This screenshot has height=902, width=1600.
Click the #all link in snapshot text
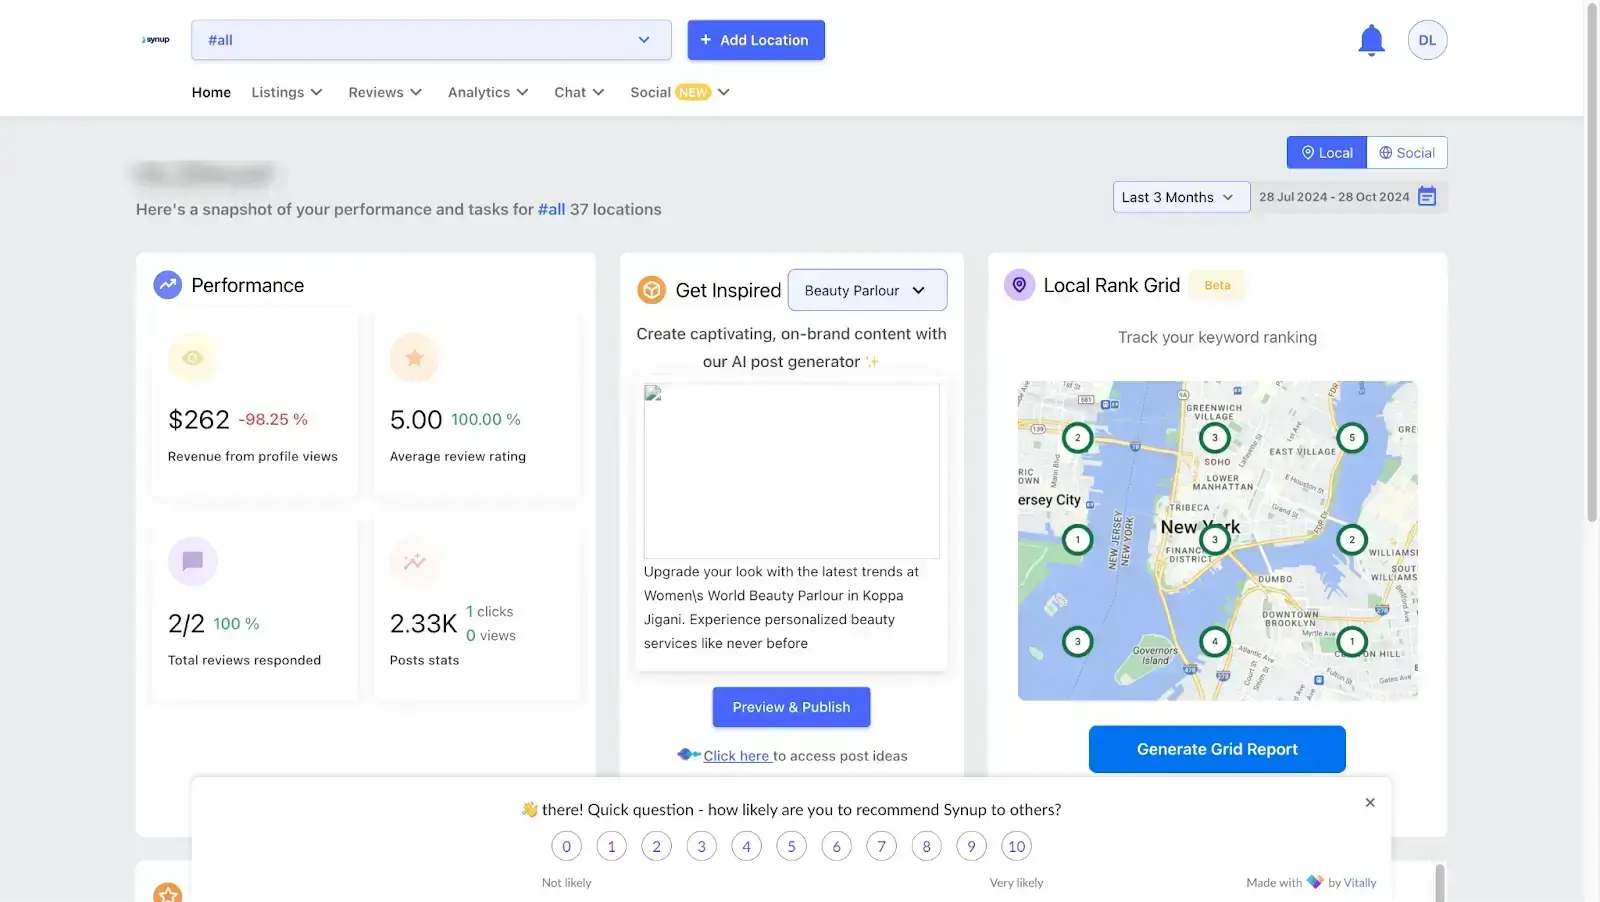point(551,209)
